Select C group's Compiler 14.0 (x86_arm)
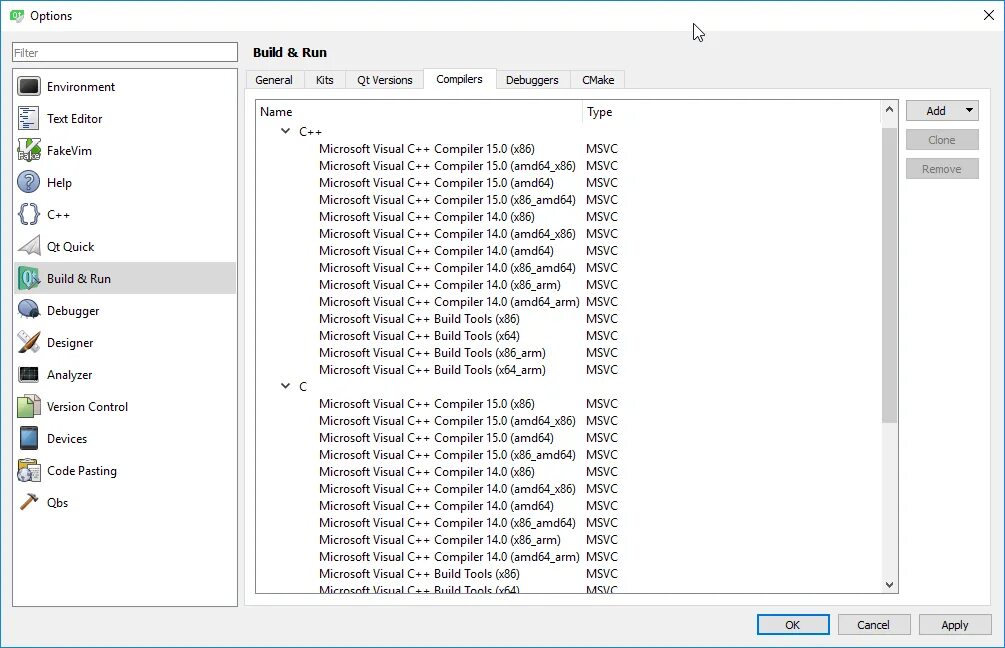The width and height of the screenshot is (1005, 648). 440,540
